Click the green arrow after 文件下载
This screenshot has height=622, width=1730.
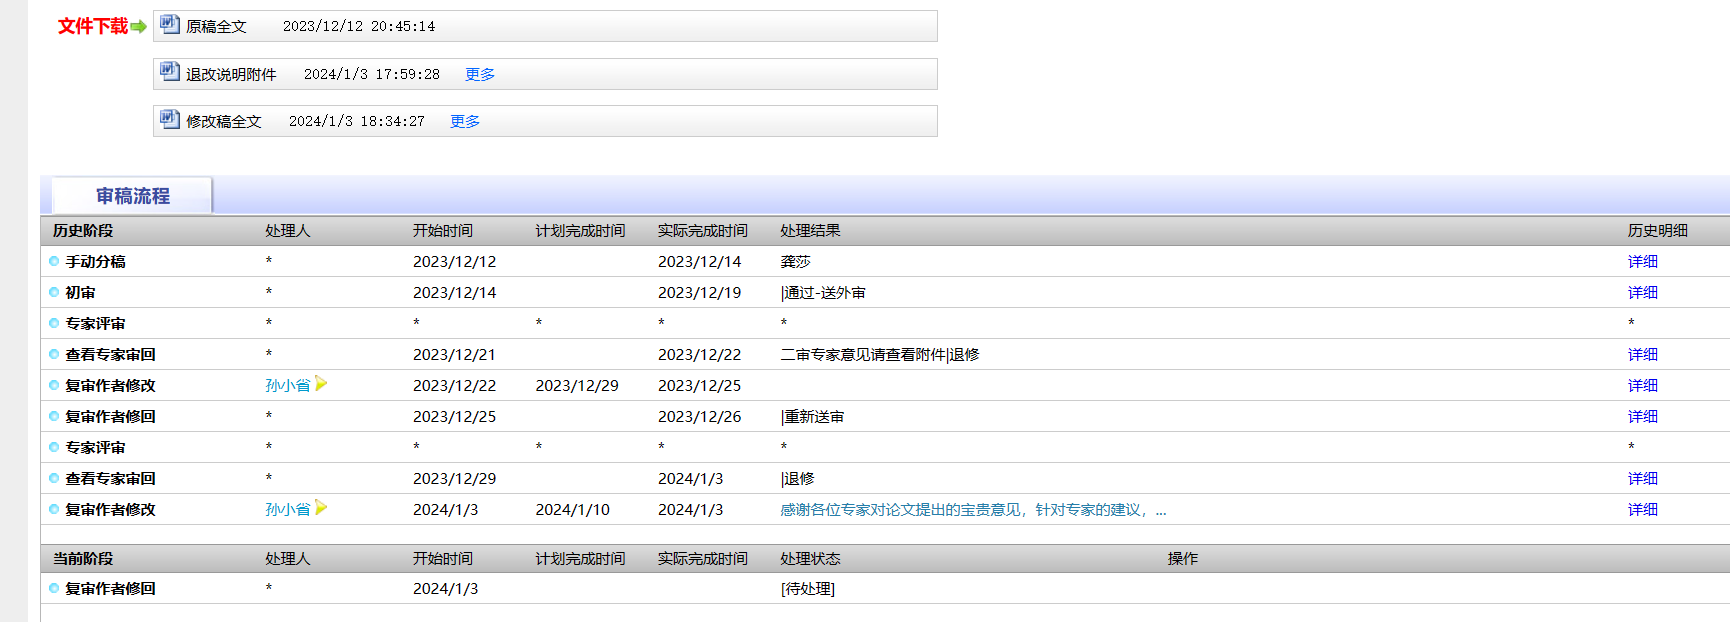click(138, 27)
